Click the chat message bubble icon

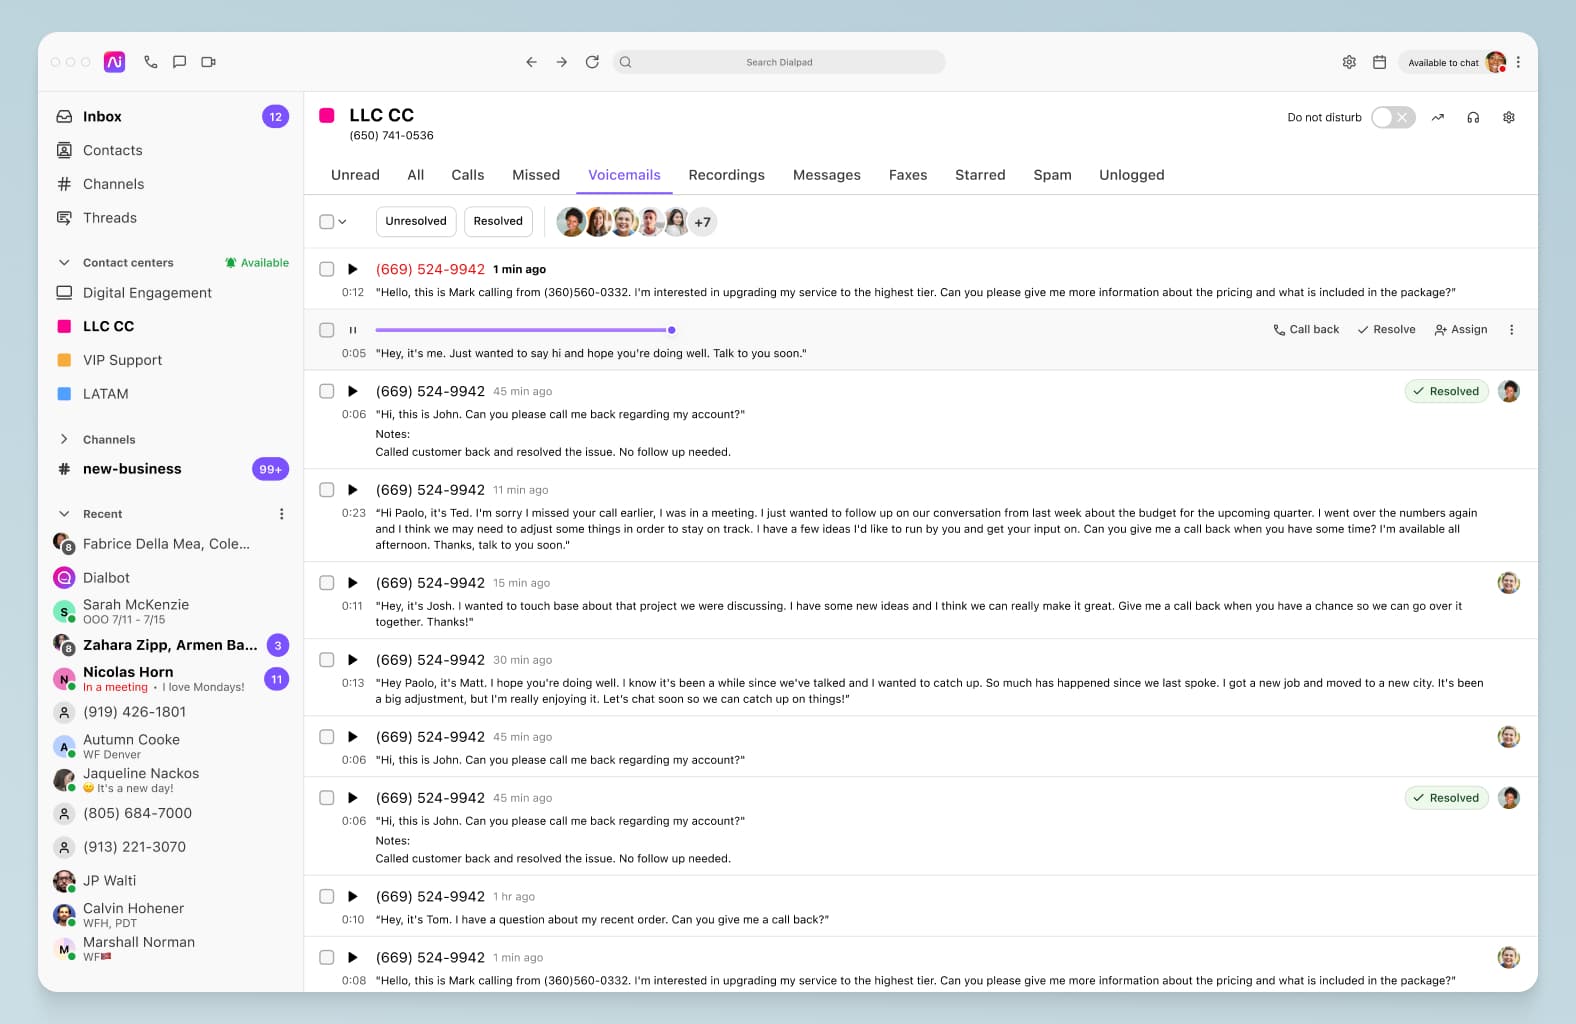(179, 62)
